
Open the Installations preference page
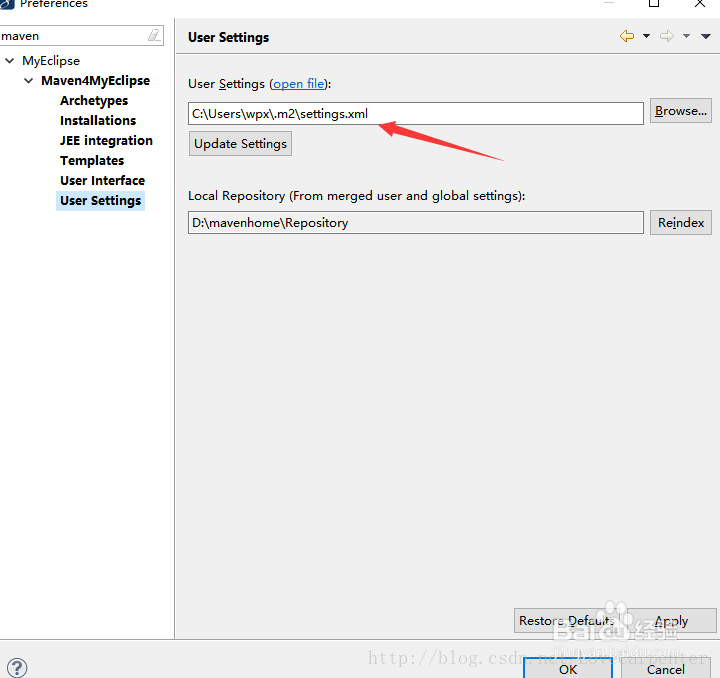click(98, 120)
